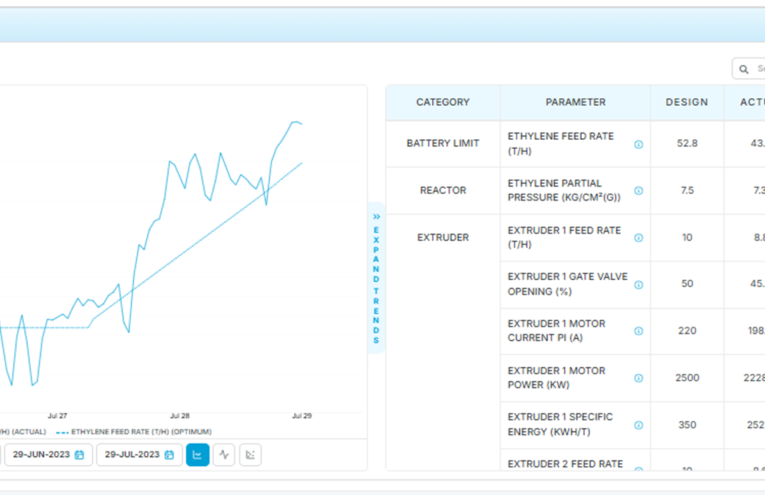Image resolution: width=765 pixels, height=495 pixels.
Task: Select the EXTRUDER category cell
Action: 443,238
